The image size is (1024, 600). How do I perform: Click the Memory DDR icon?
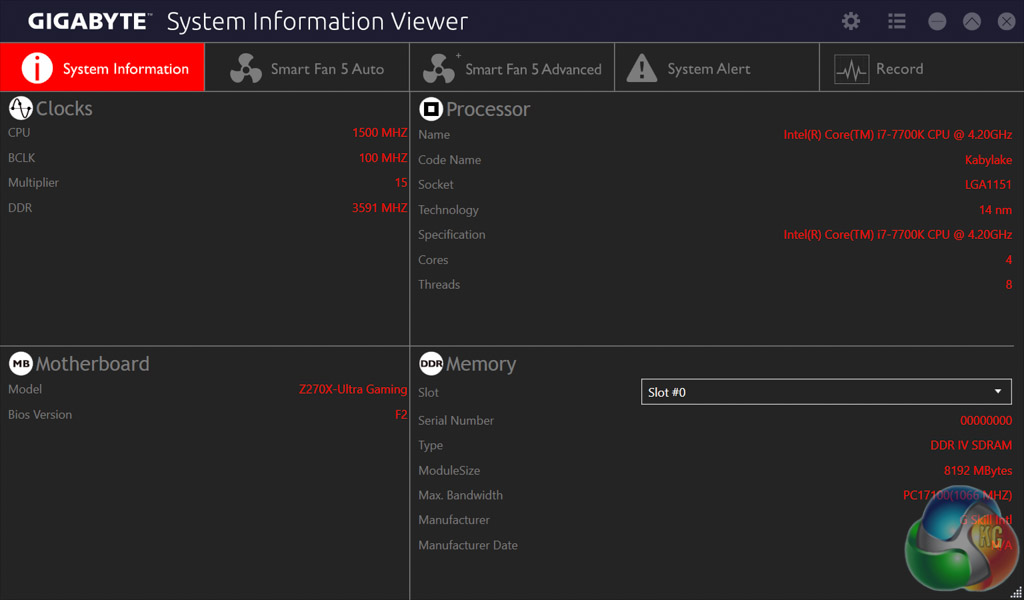tap(431, 364)
